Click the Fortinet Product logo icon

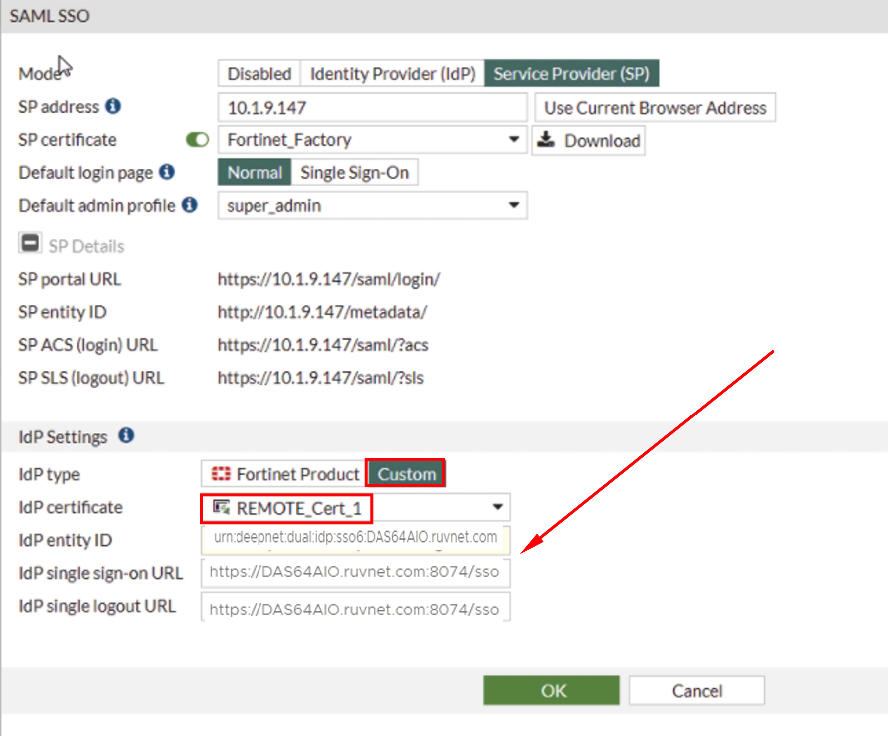click(220, 474)
